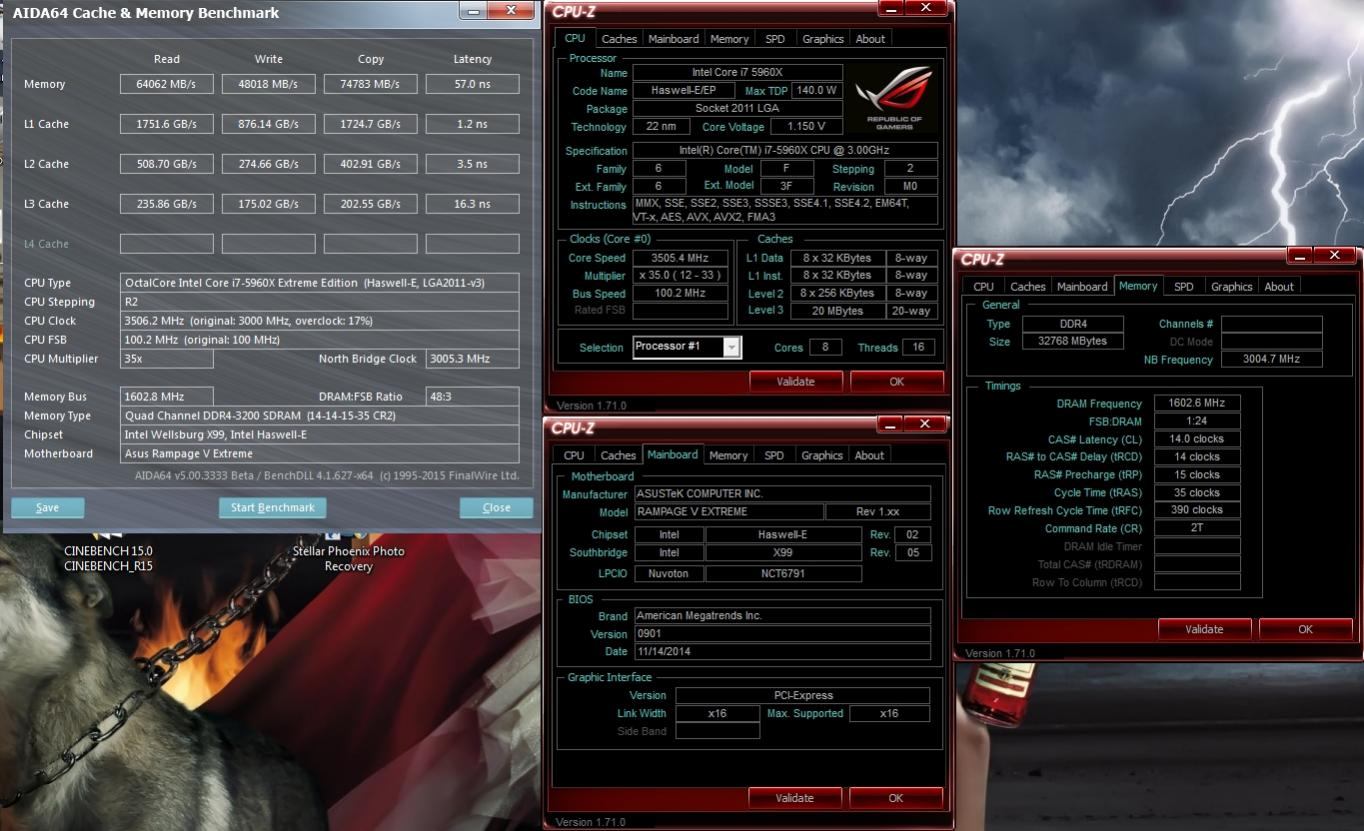The width and height of the screenshot is (1364, 831).
Task: Open Mainboard tab in top CPU-Z window
Action: (x=673, y=39)
